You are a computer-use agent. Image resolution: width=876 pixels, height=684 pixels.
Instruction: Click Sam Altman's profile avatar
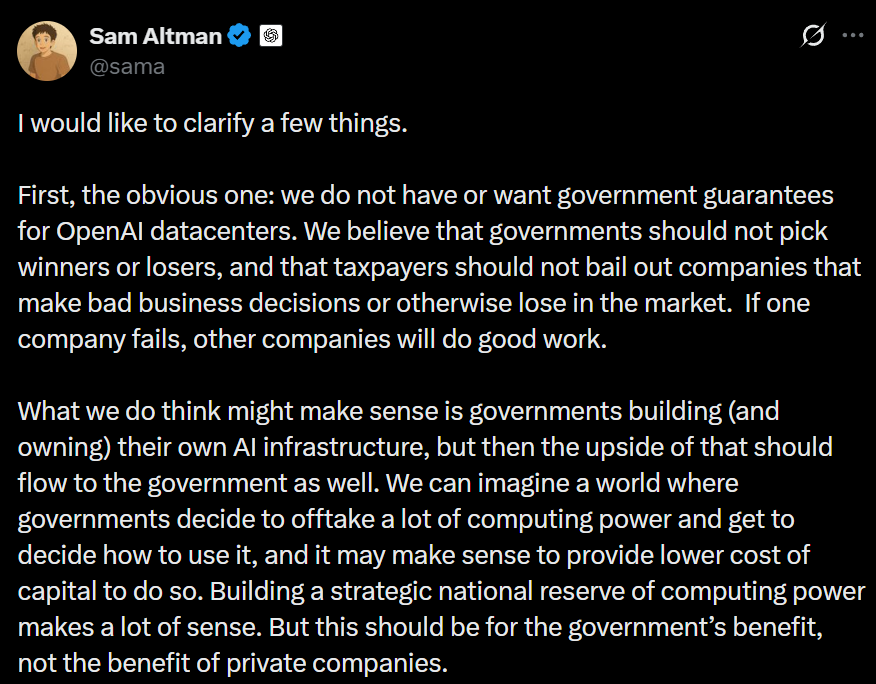coord(47,51)
